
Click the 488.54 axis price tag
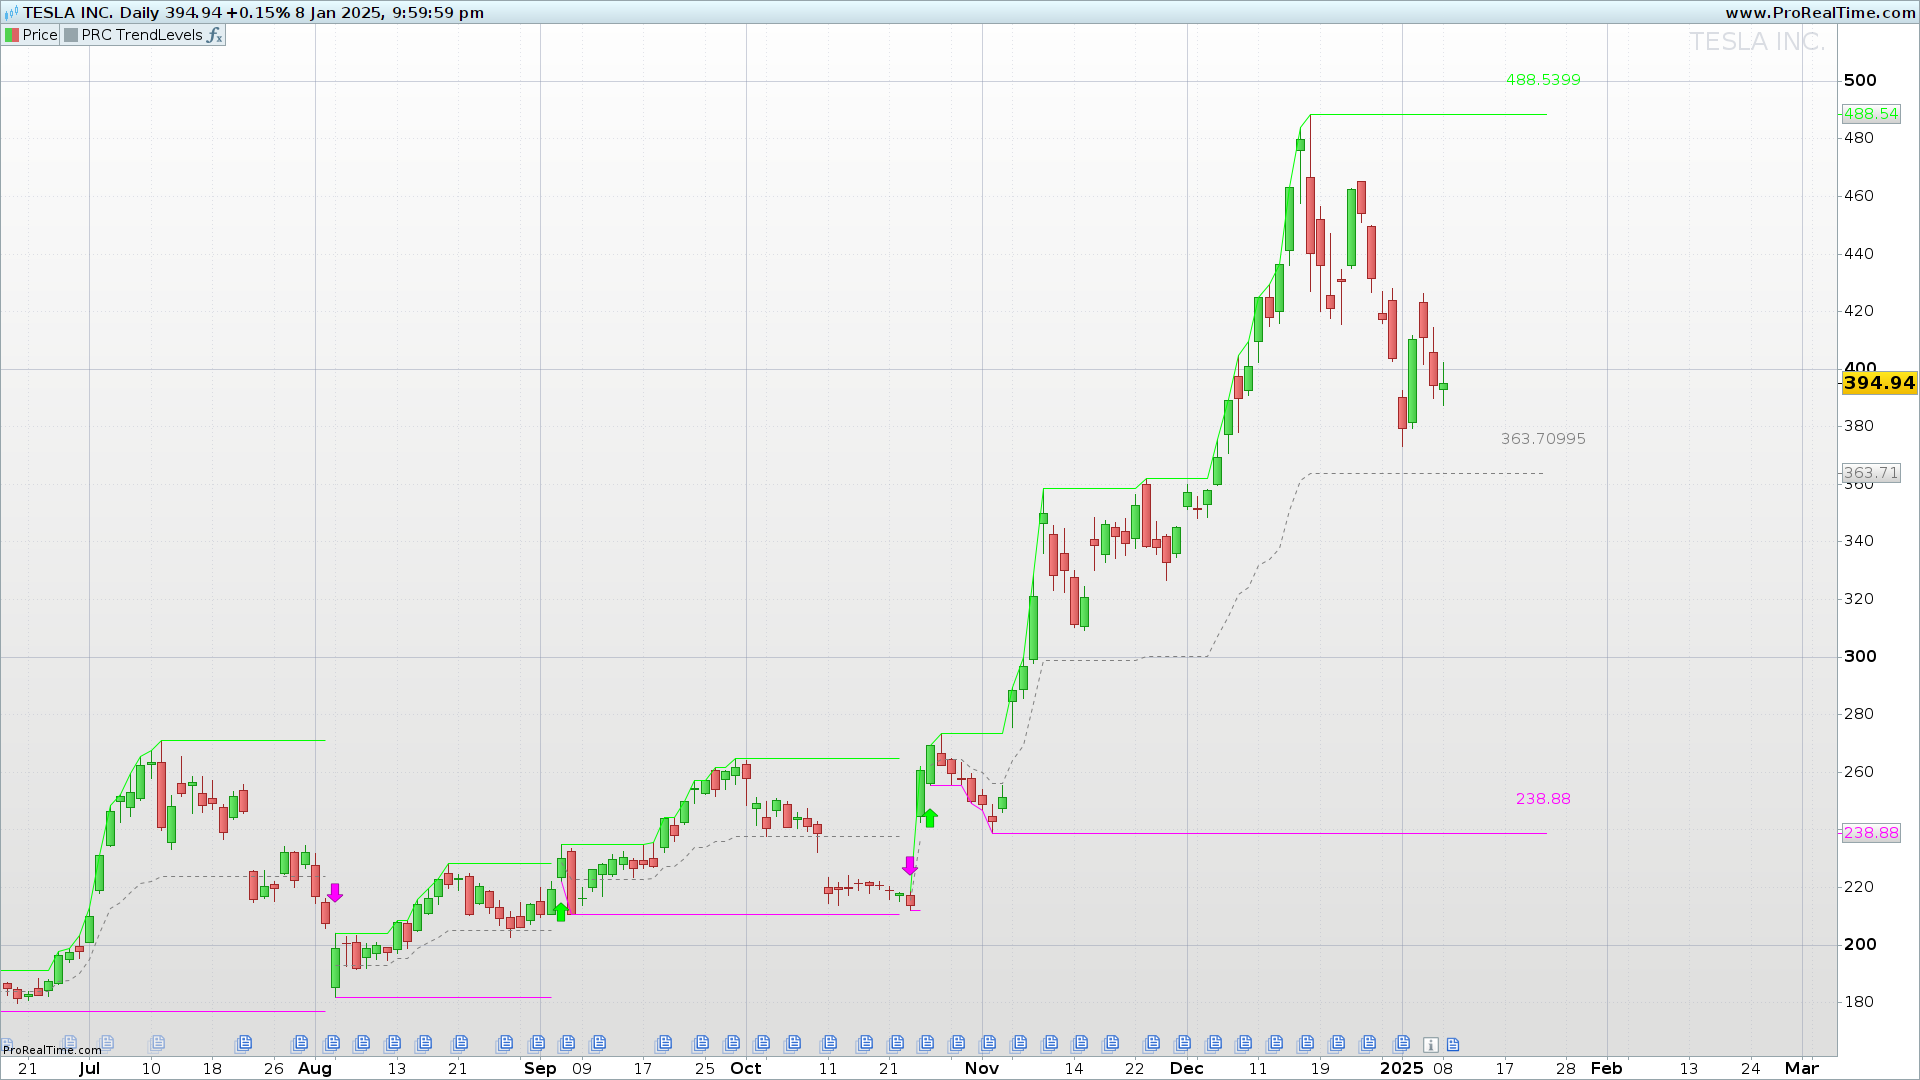point(1871,114)
